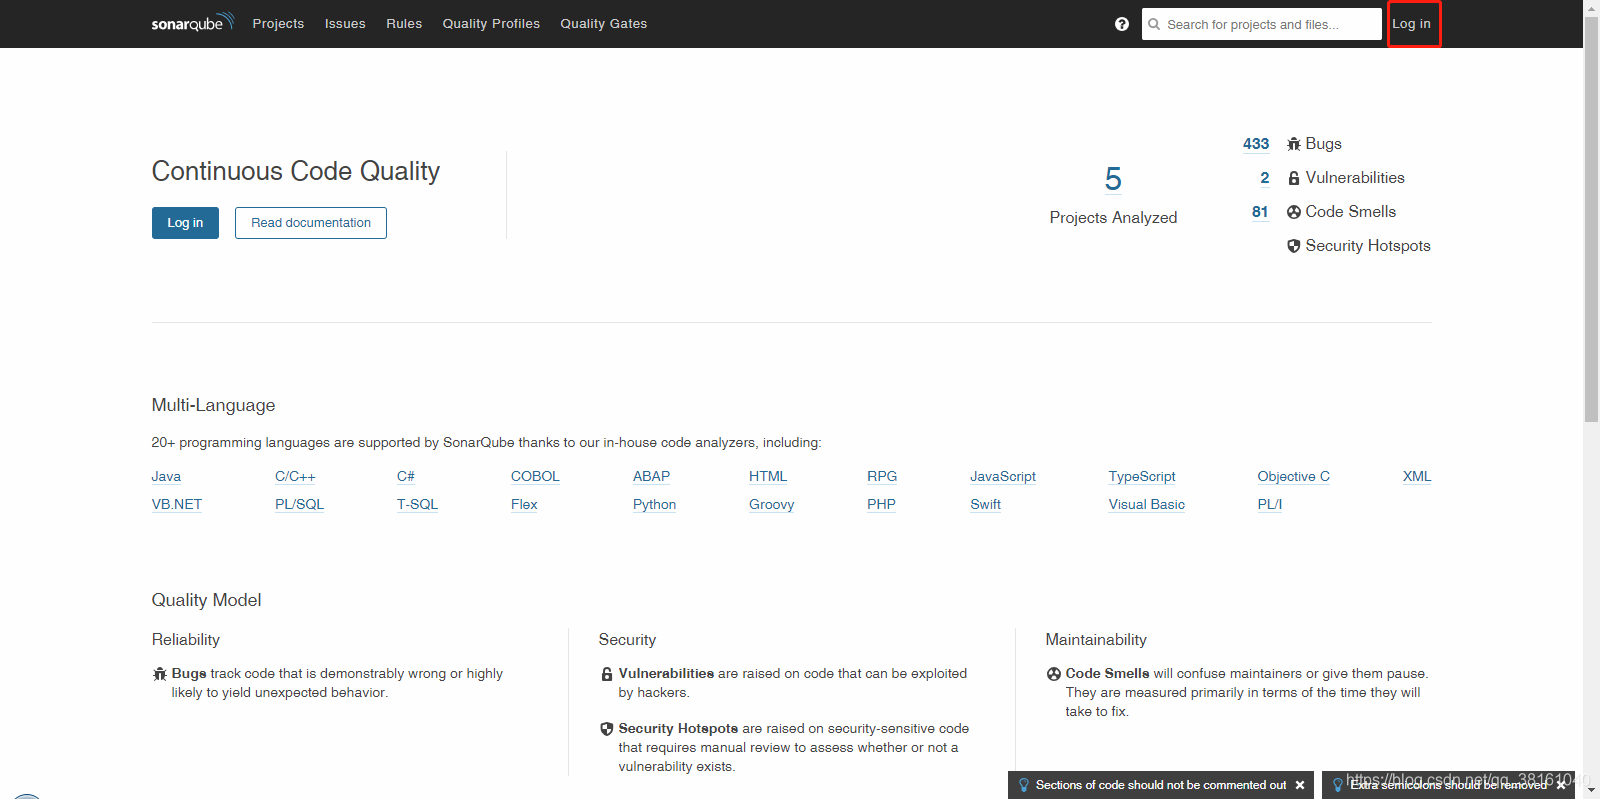Image resolution: width=1600 pixels, height=799 pixels.
Task: Open the ABAP language link
Action: (x=652, y=477)
